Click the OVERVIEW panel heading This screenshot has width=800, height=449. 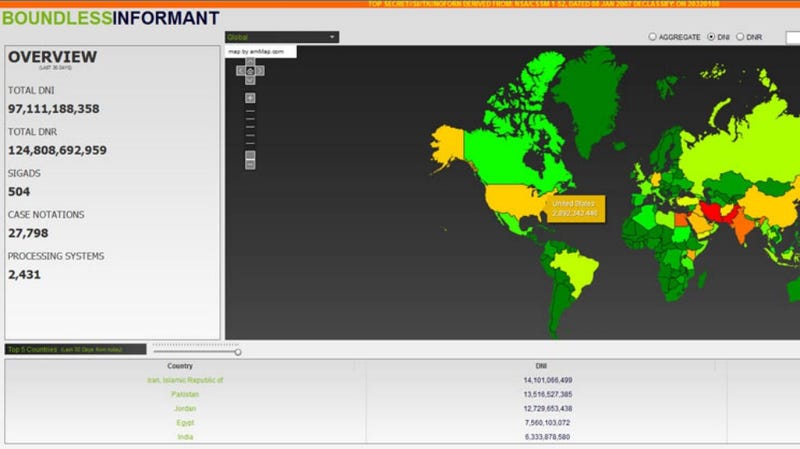tap(53, 57)
